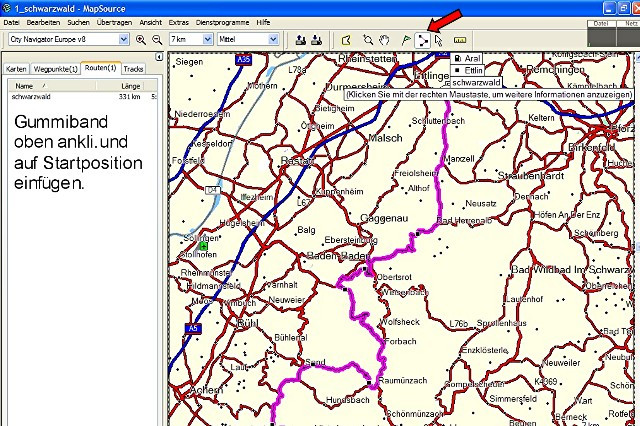The image size is (640, 426).
Task: Sort list by the Name column header
Action: click(x=40, y=86)
